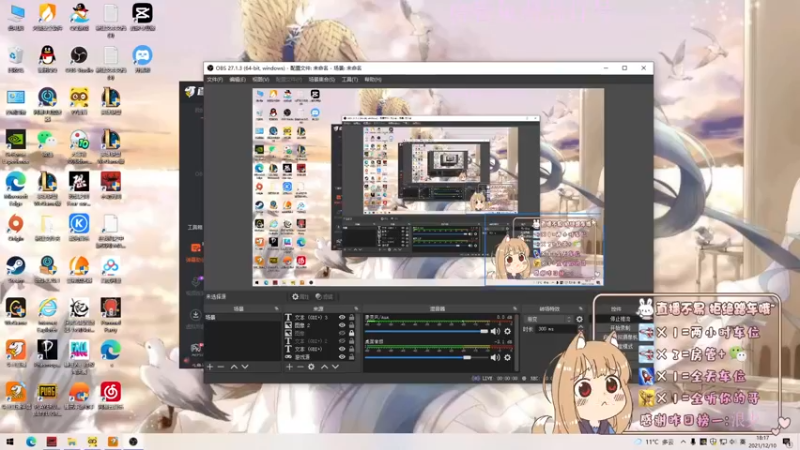Hide the 文本 (GDI+) 3 source

click(342, 317)
